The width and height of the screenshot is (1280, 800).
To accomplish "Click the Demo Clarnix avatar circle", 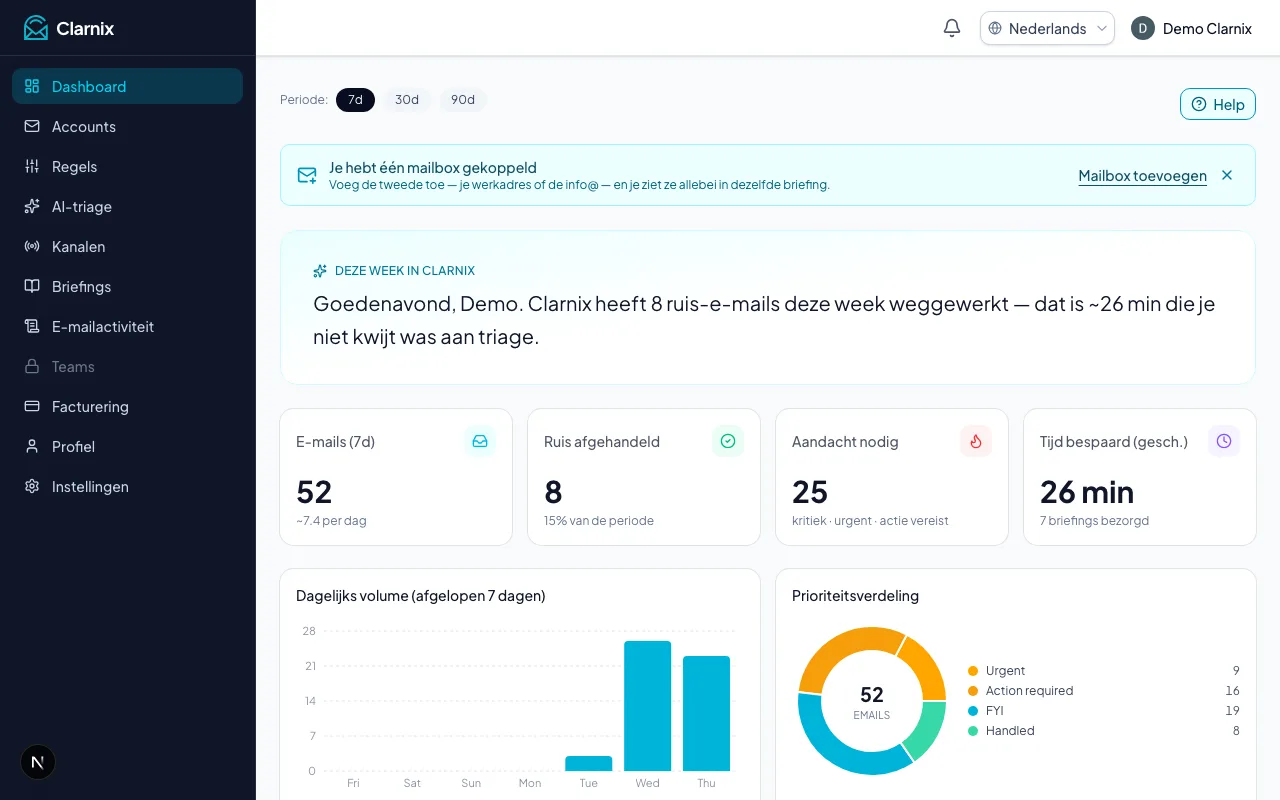I will (1143, 28).
